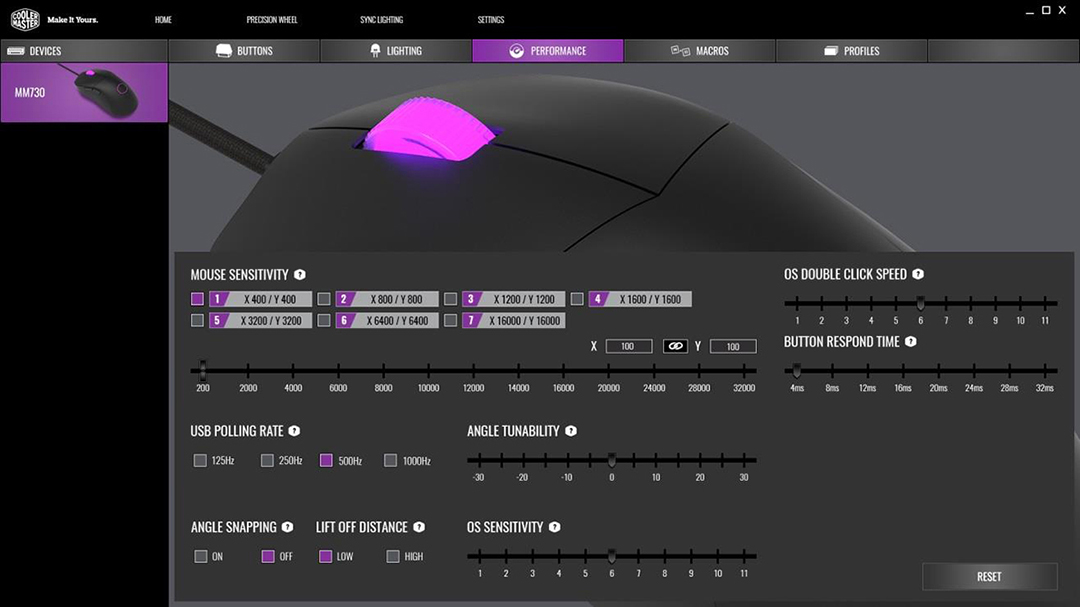
Task: Open Mouse Sensitivity help question mark
Action: pos(300,275)
